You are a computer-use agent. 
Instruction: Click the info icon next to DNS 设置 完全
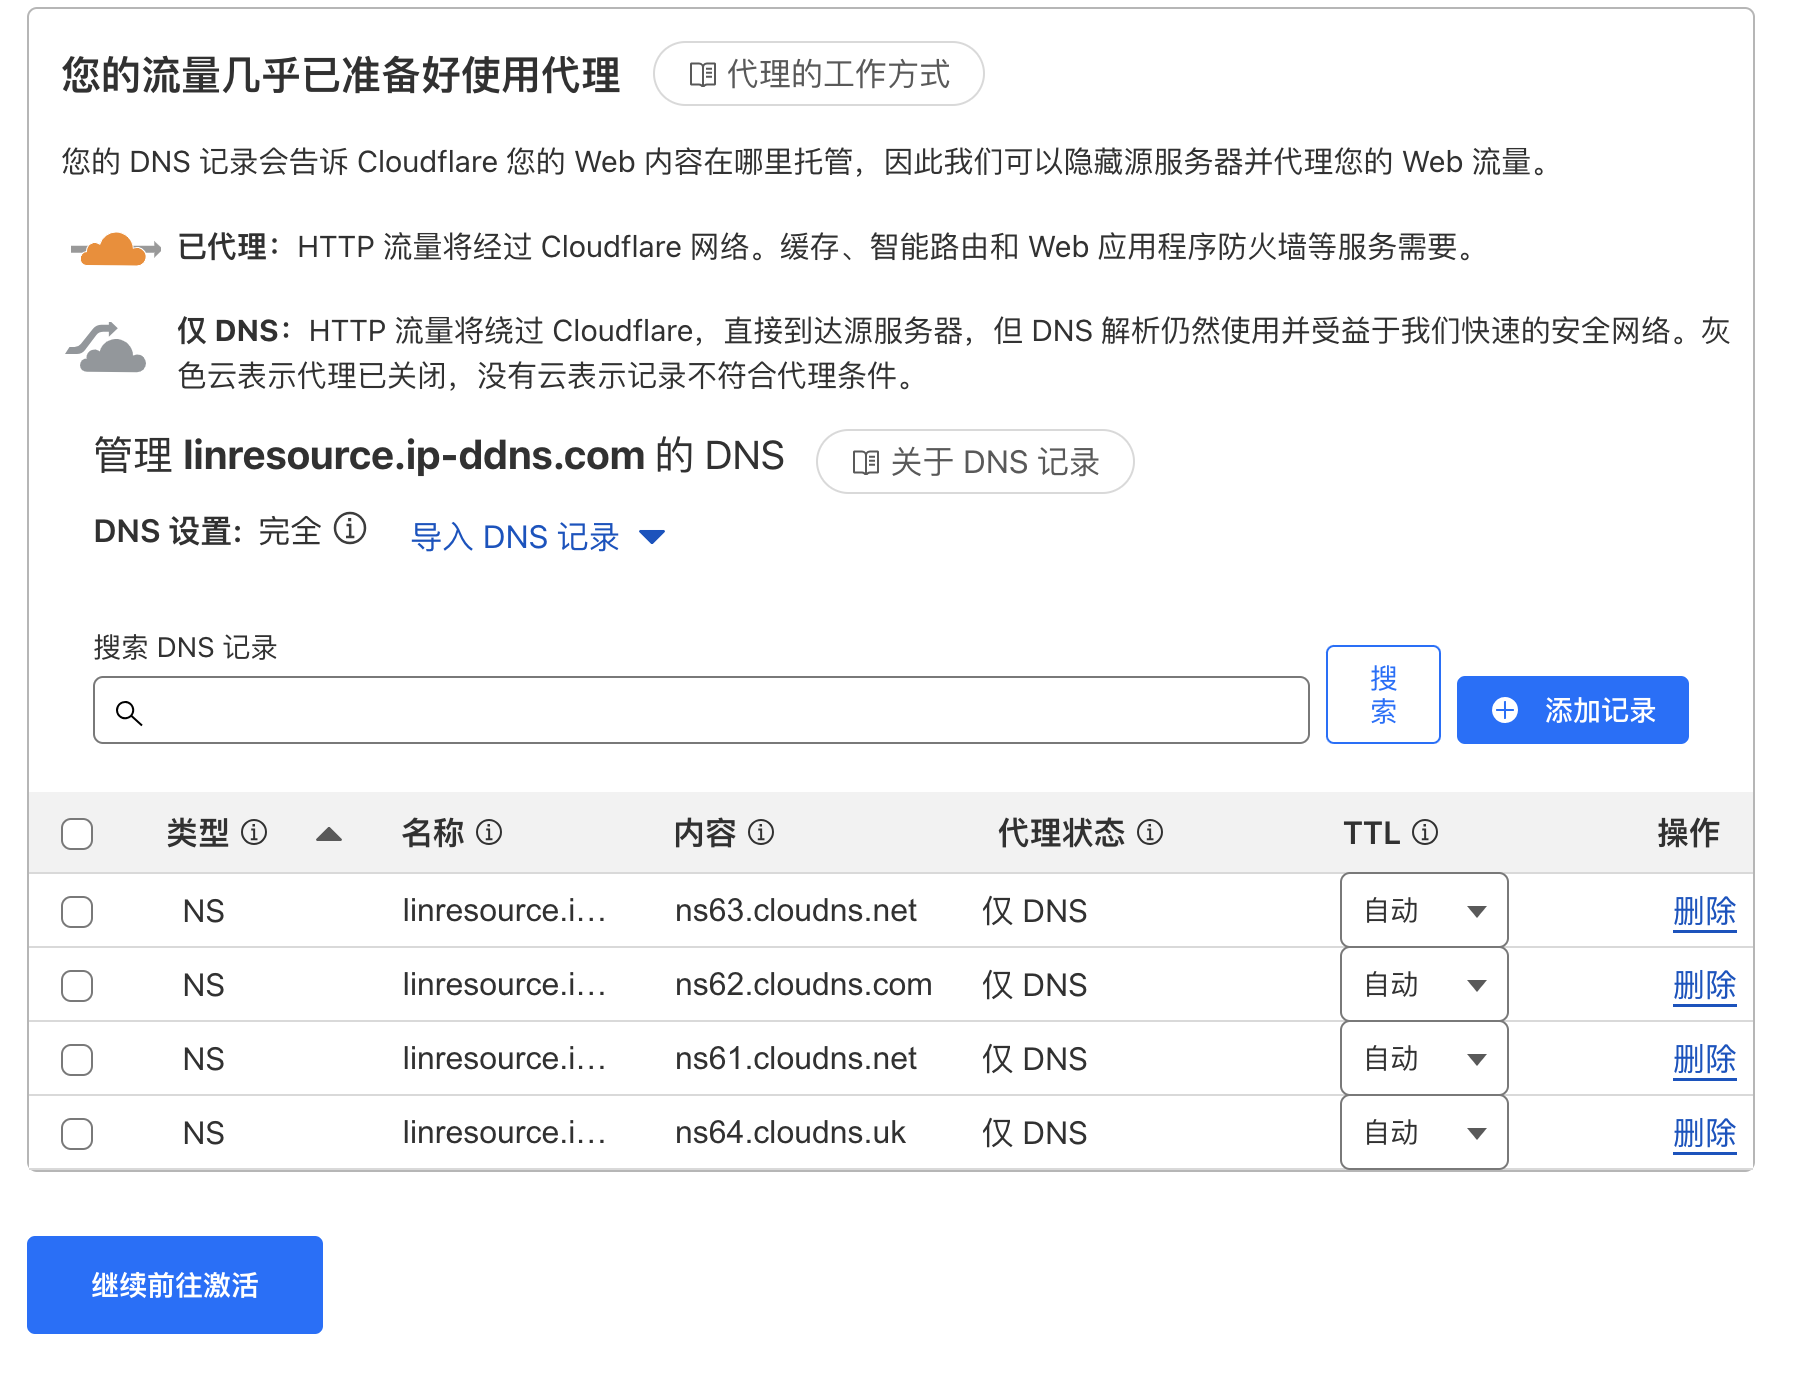click(350, 528)
